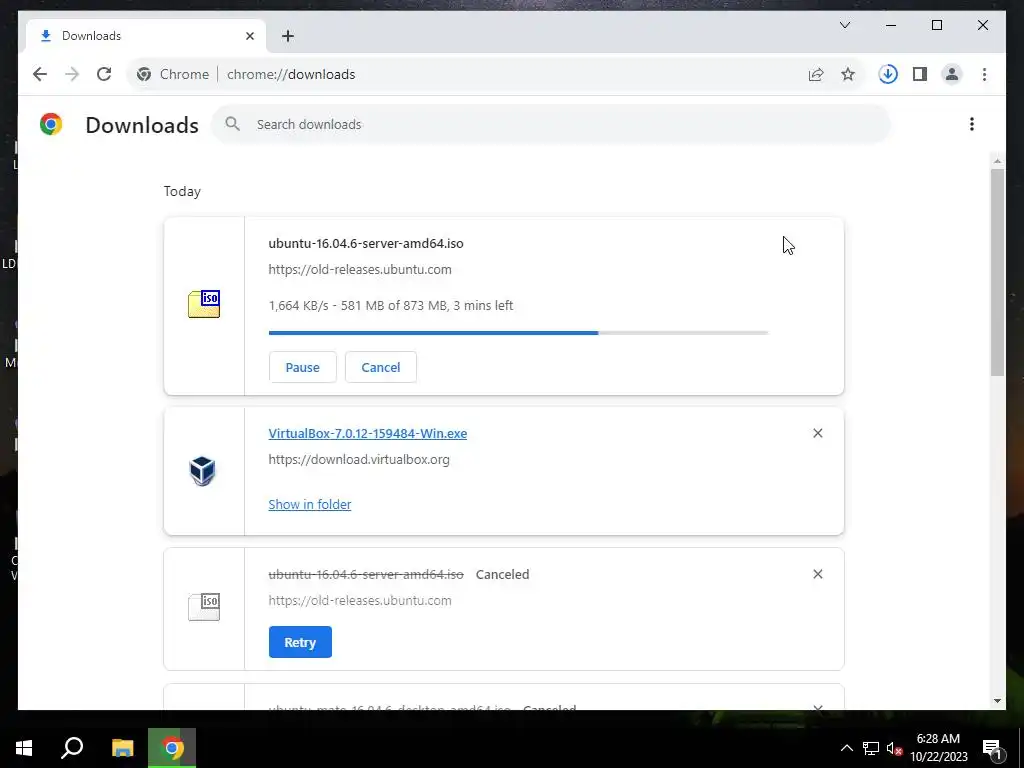The image size is (1024, 768).
Task: Open the network tray icon
Action: pyautogui.click(x=871, y=748)
